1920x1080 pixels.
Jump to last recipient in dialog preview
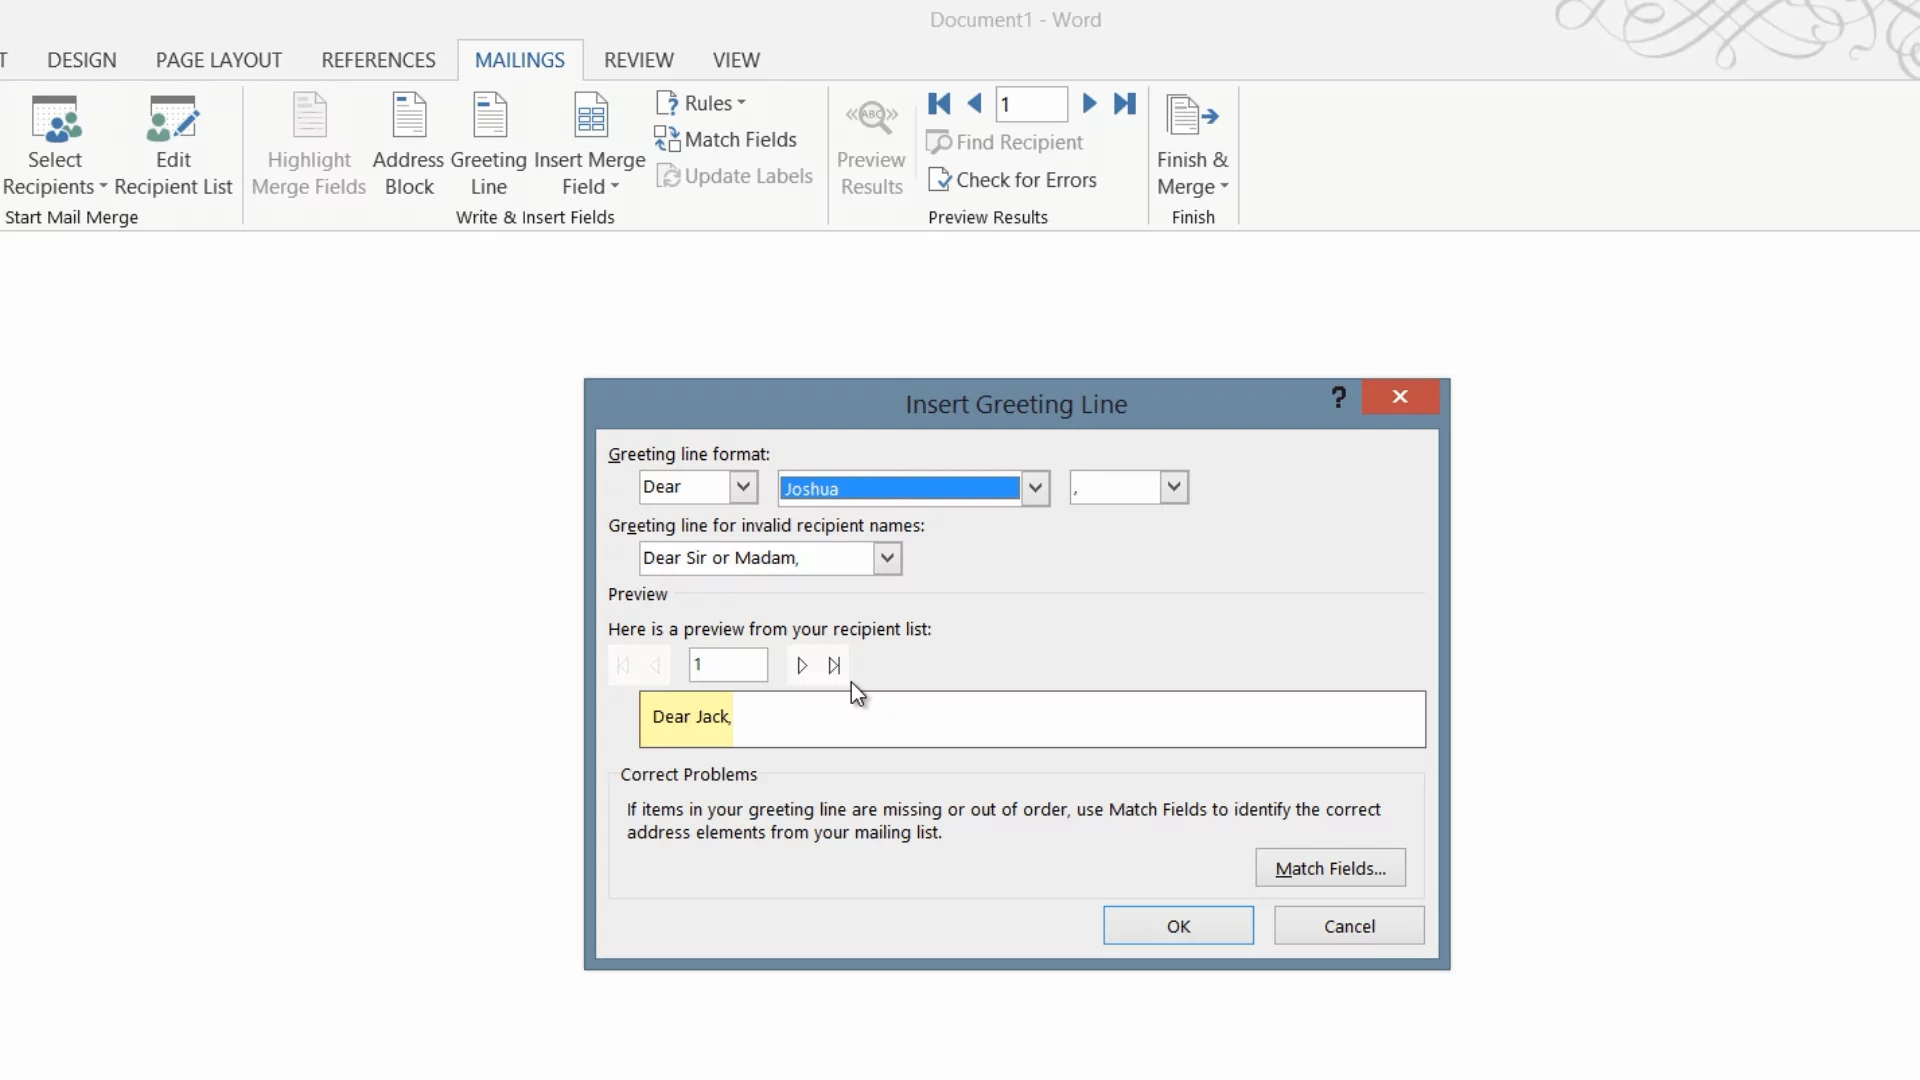(834, 666)
